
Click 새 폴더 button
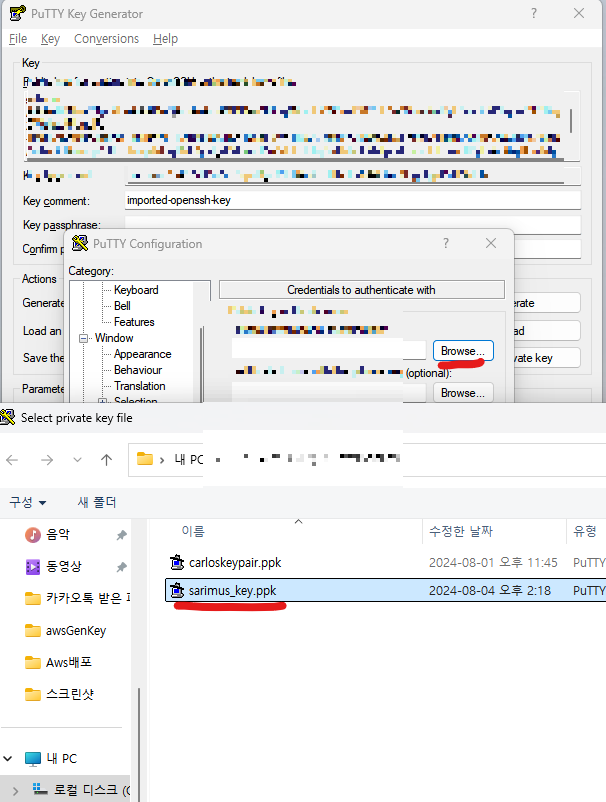click(97, 502)
